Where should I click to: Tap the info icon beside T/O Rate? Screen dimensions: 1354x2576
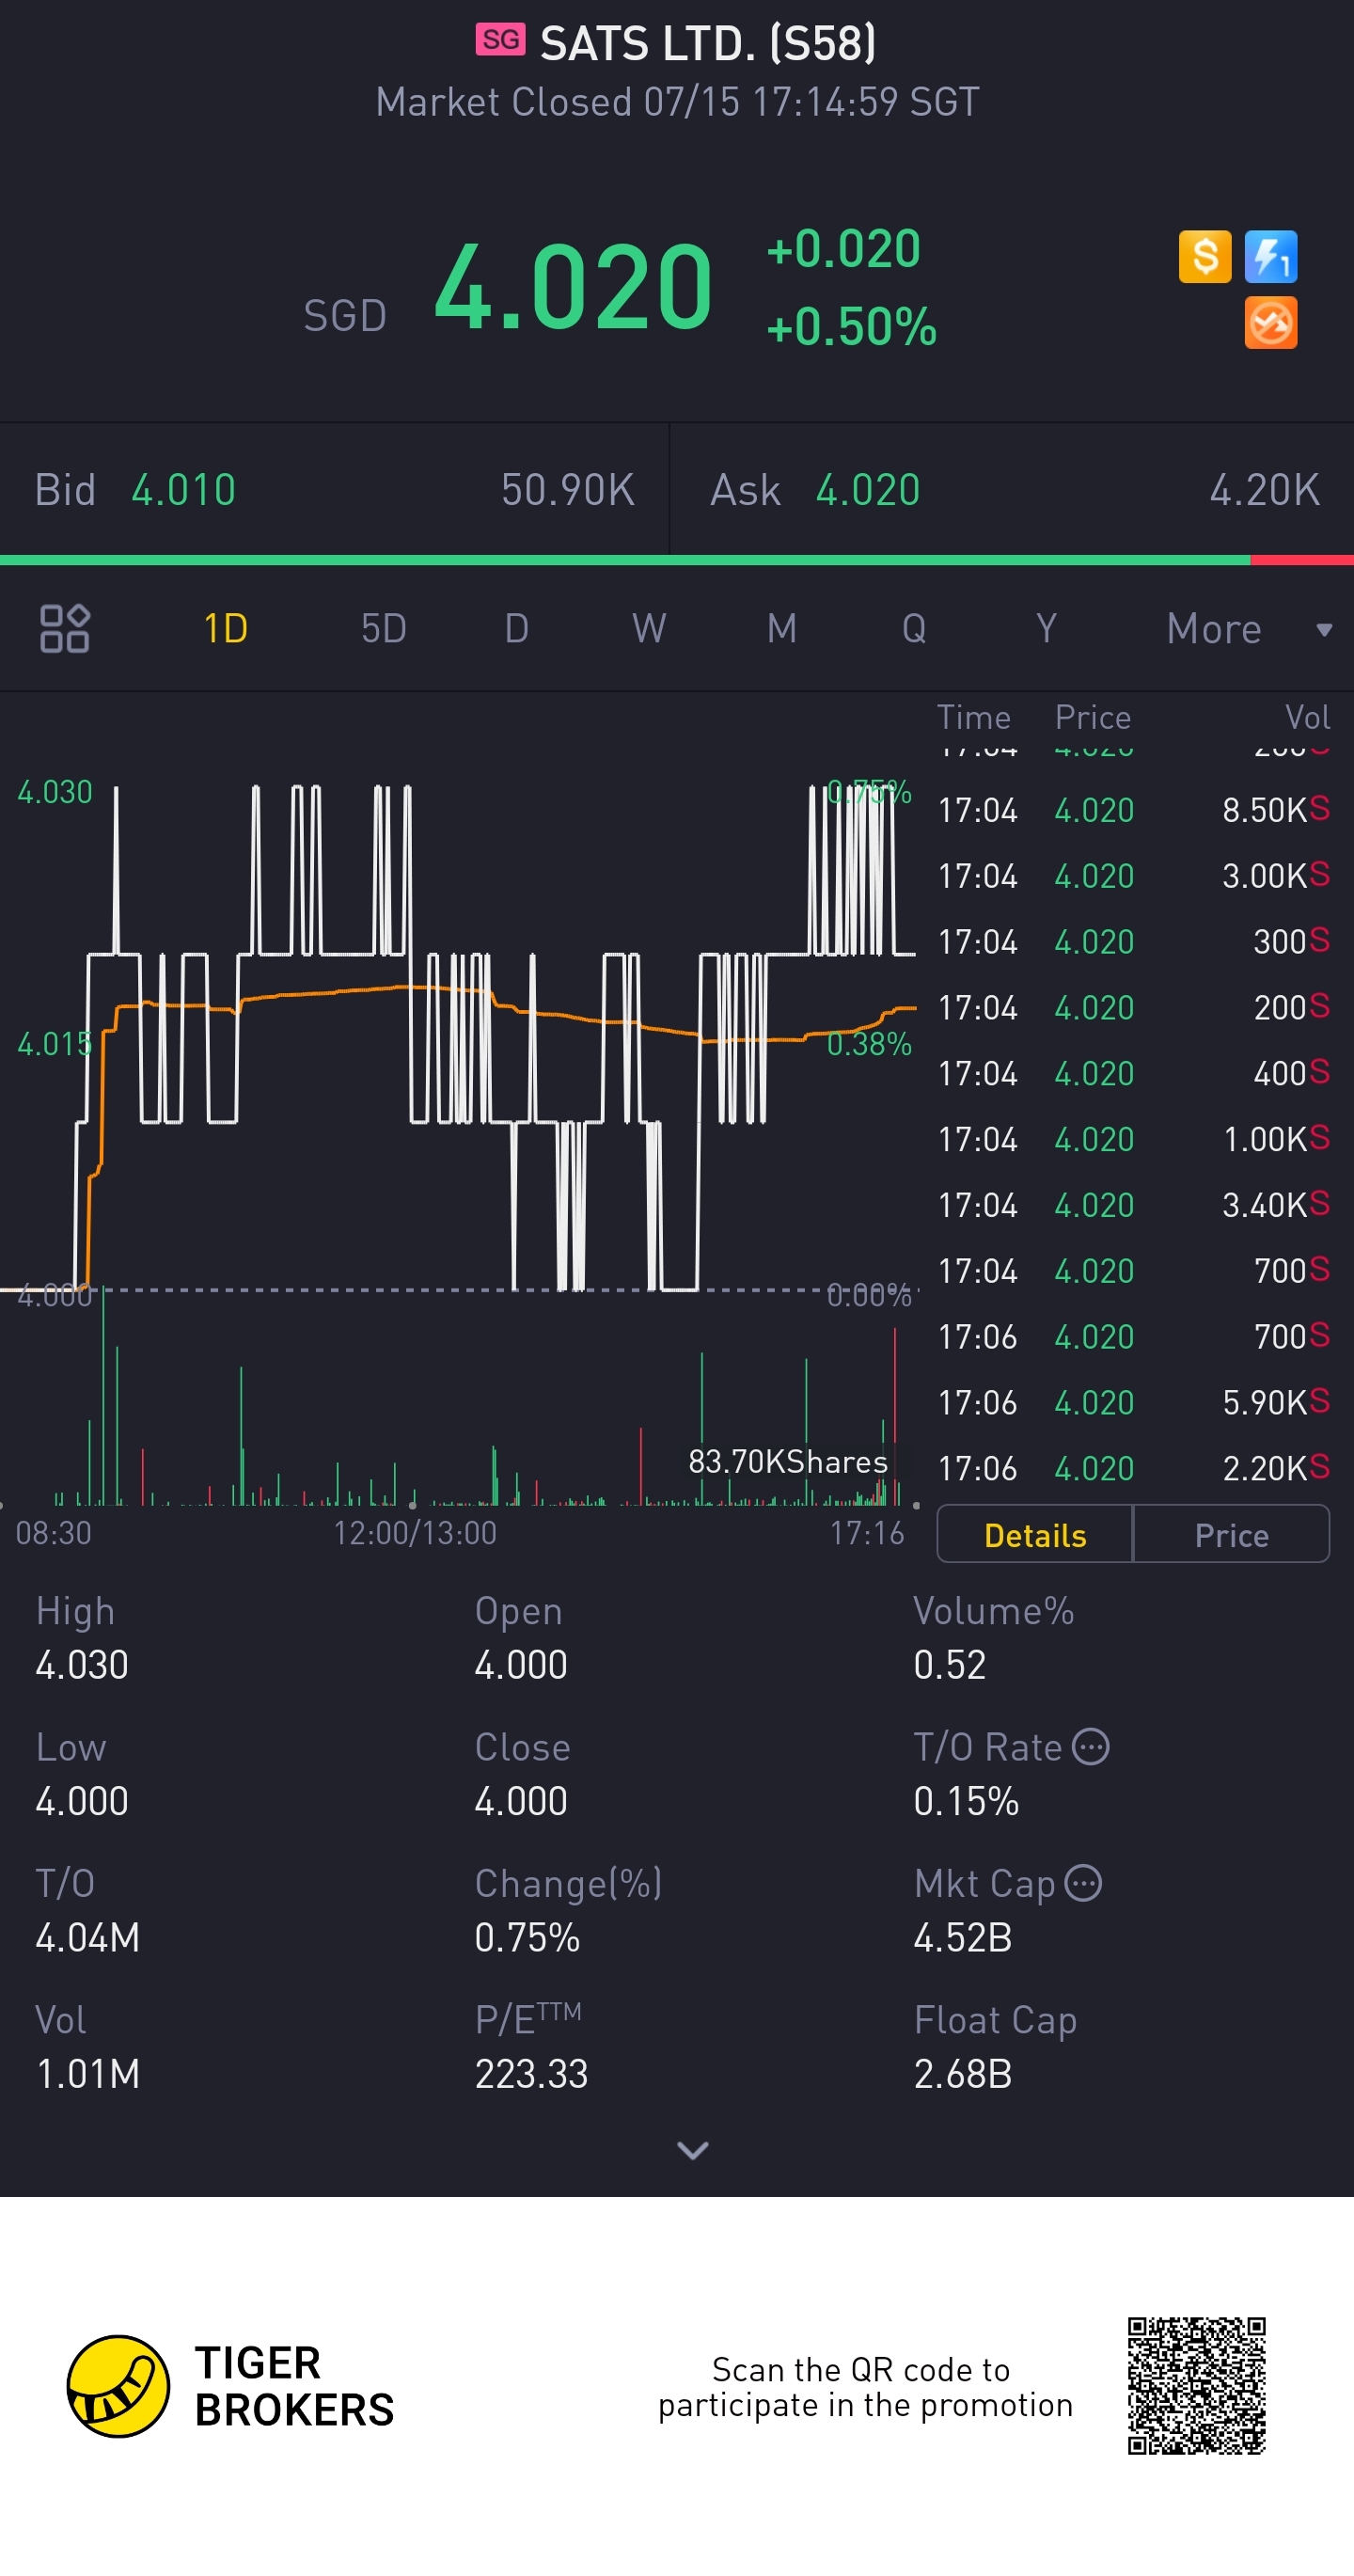[1090, 1747]
